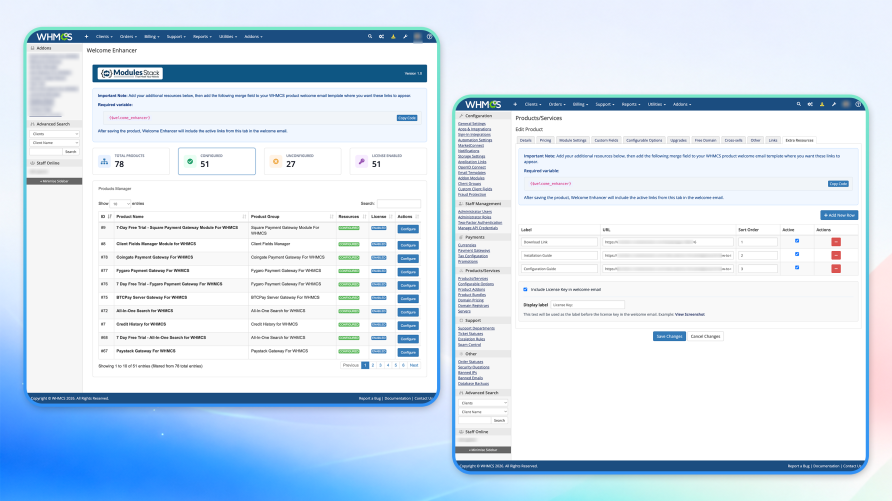Open the wrench setup icon in right window
892x501 pixels.
tap(834, 104)
